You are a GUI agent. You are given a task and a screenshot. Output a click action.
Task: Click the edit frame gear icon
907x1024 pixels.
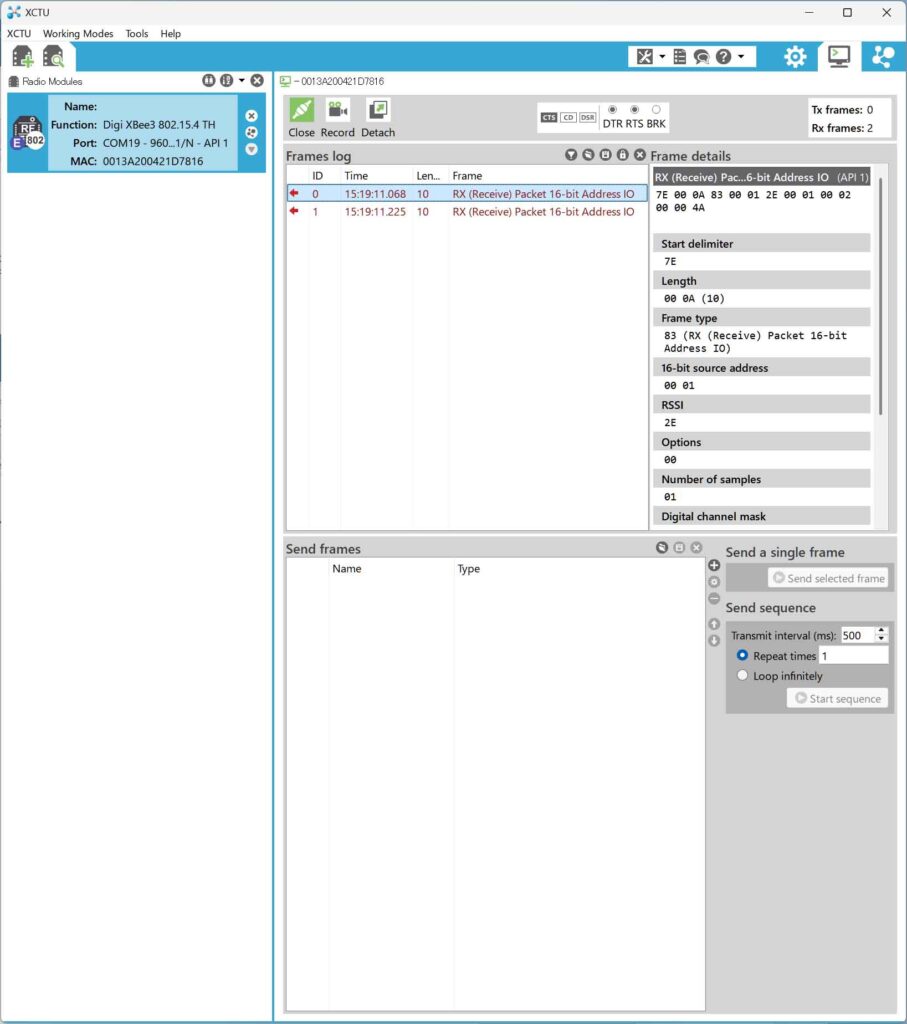pos(714,582)
